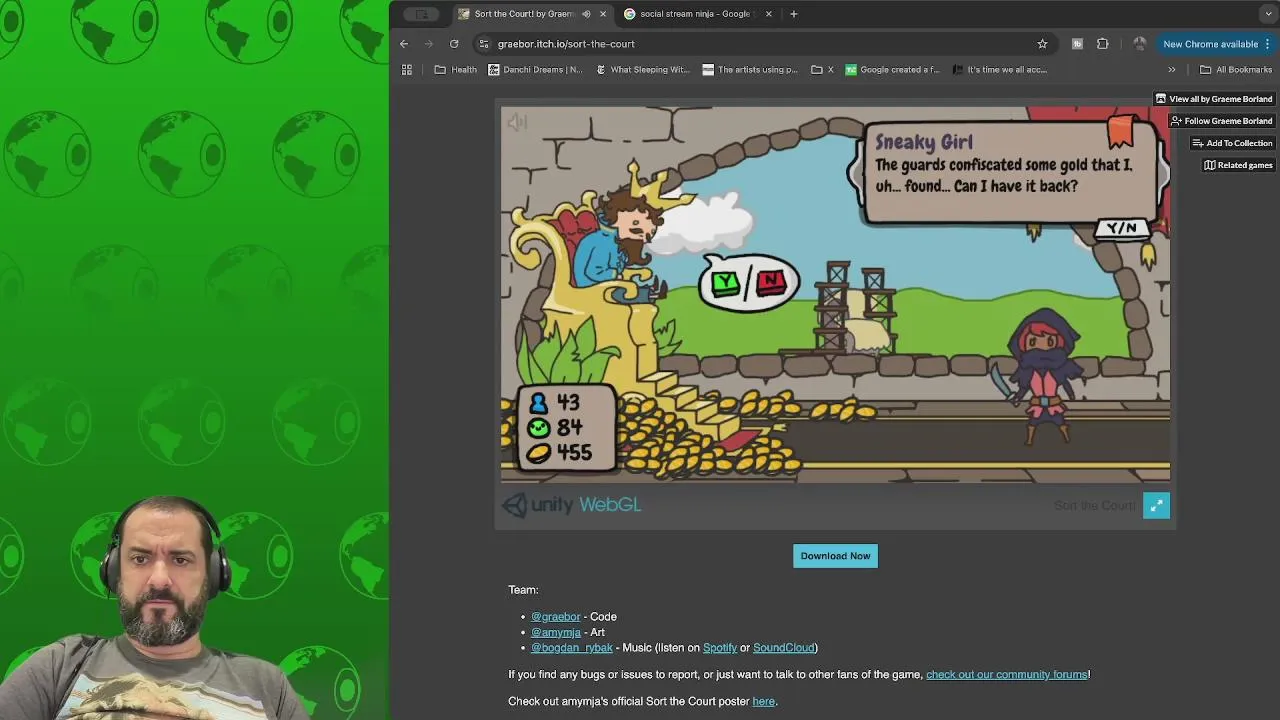Open the Google created a f... bookmark
This screenshot has width=1280, height=720.
click(x=893, y=70)
